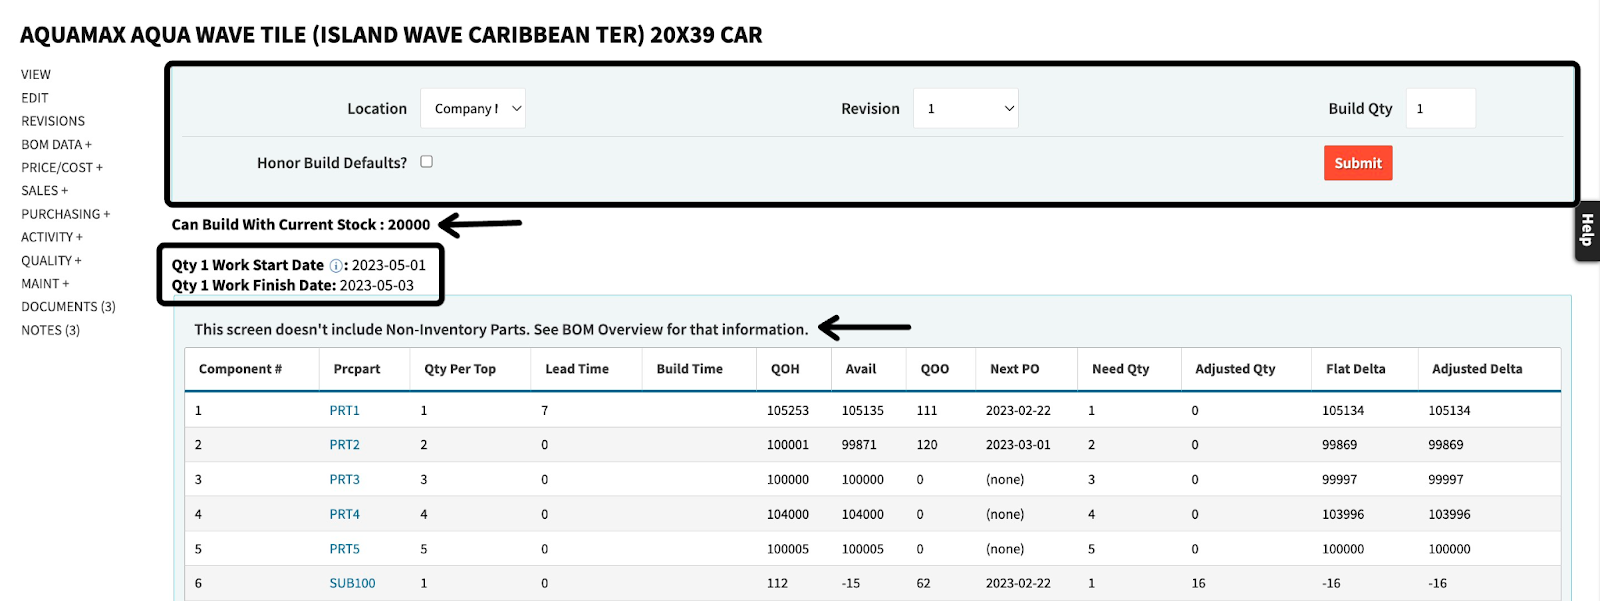1600x601 pixels.
Task: Click the page title AQUAMAX AQUA WAVE TILE
Action: (x=391, y=35)
